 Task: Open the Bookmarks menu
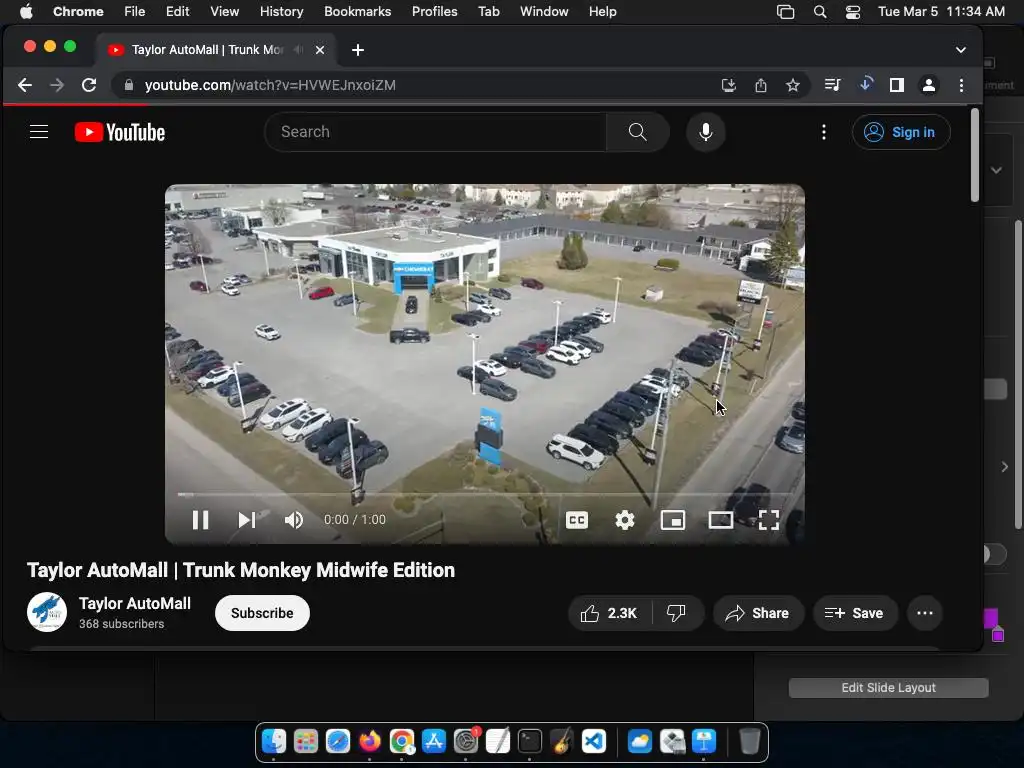tap(357, 11)
